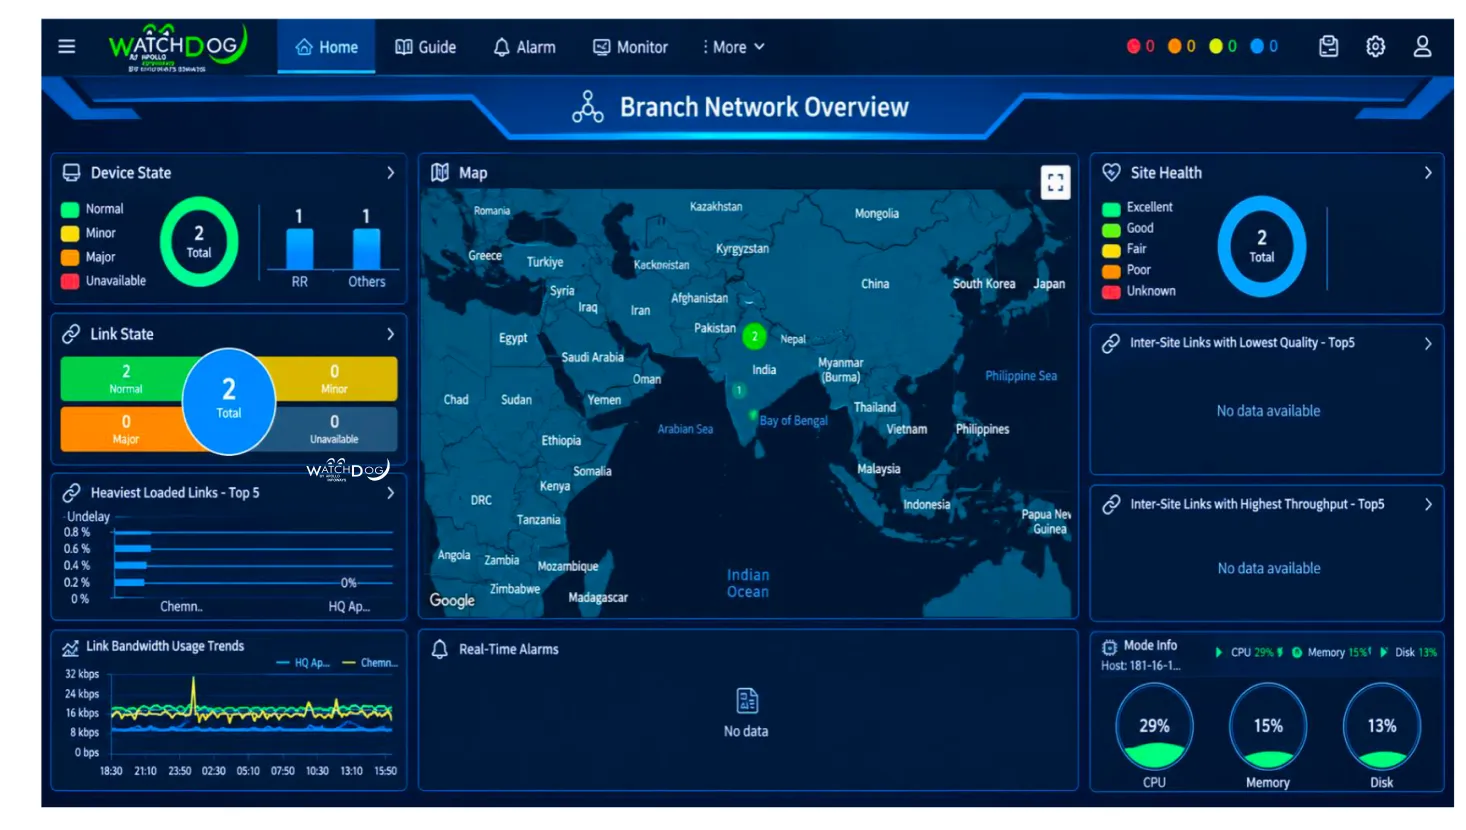Click the user profile icon
The image size is (1466, 830).
(1422, 46)
